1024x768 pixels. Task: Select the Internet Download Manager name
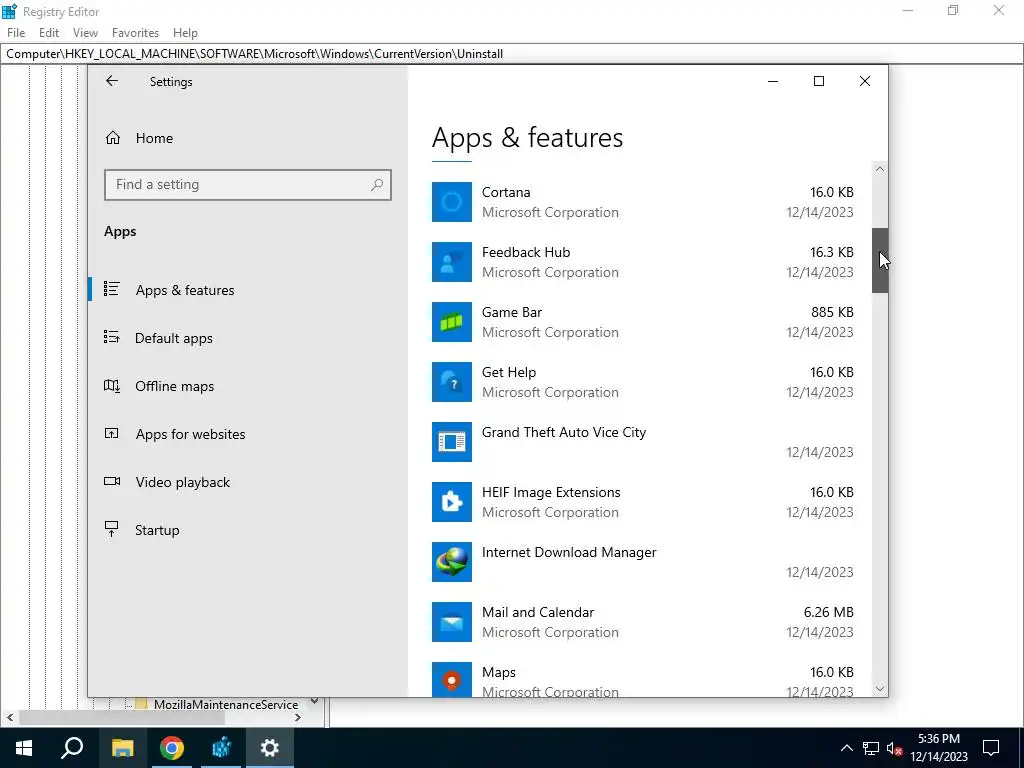click(x=569, y=552)
